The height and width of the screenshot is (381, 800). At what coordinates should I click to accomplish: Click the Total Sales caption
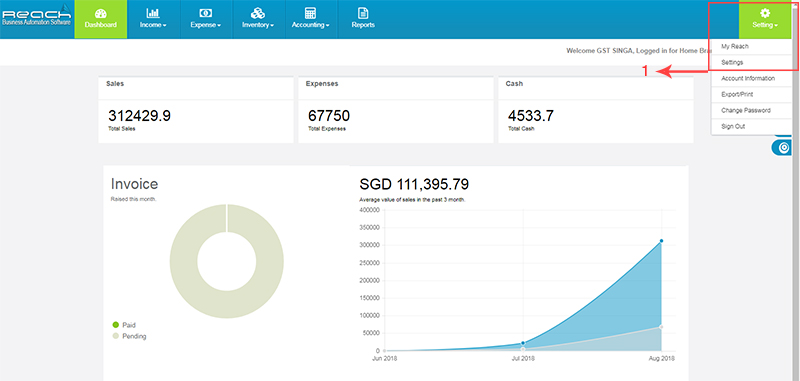(x=122, y=129)
